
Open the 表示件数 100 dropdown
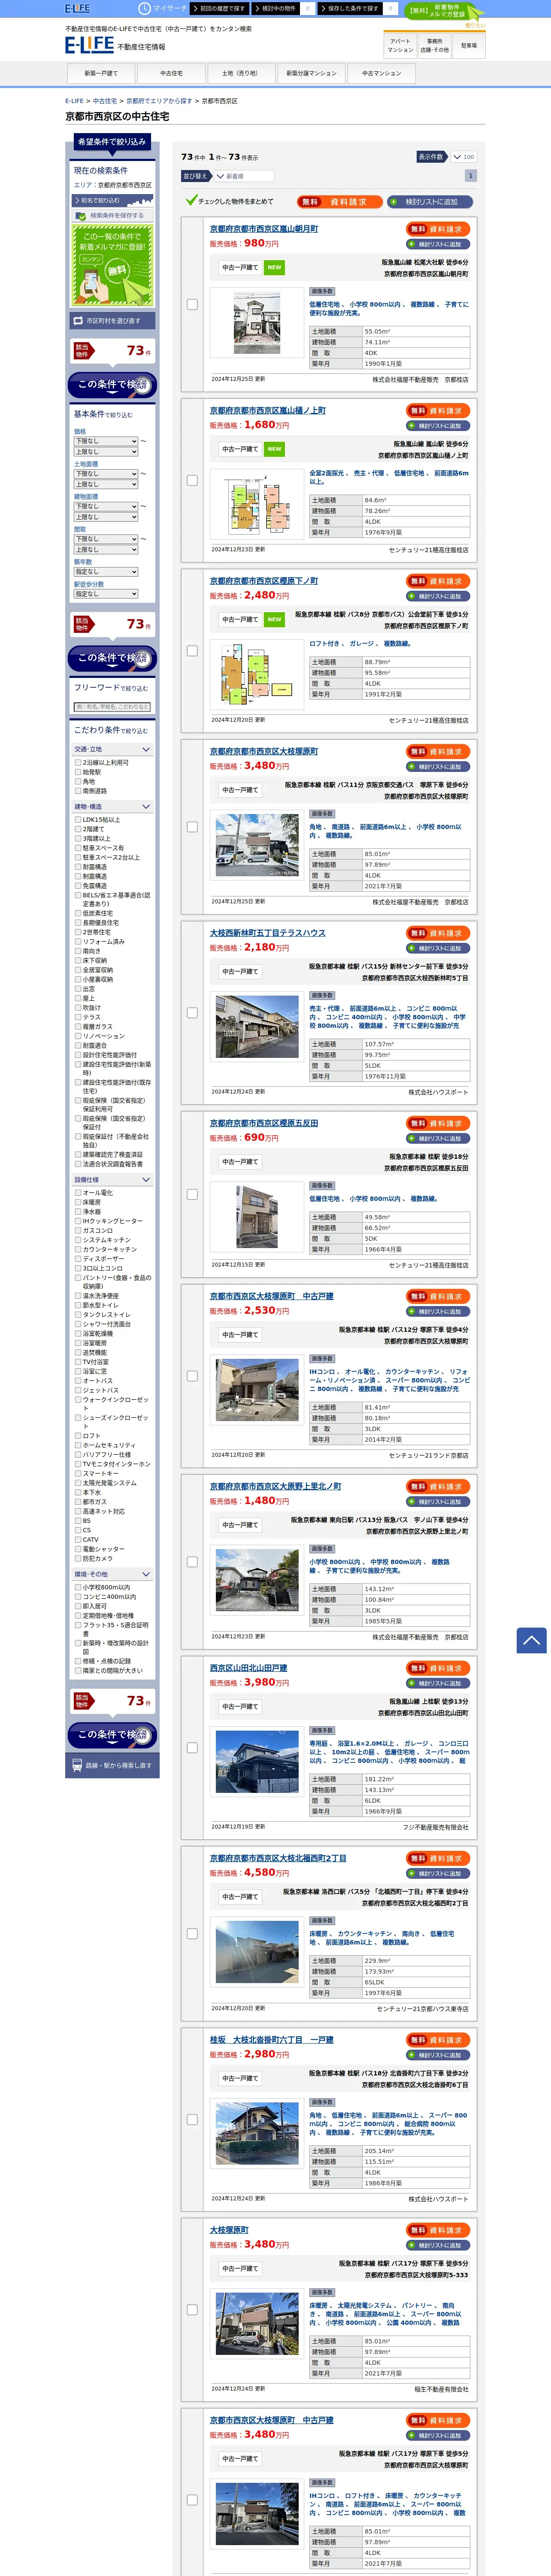point(463,157)
